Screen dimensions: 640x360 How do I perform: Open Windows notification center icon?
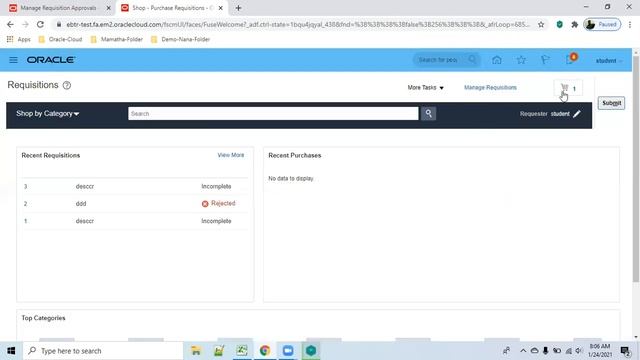624,351
